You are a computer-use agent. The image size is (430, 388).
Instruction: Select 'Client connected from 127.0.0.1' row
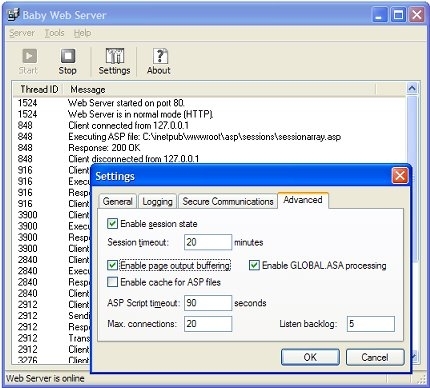[209, 125]
